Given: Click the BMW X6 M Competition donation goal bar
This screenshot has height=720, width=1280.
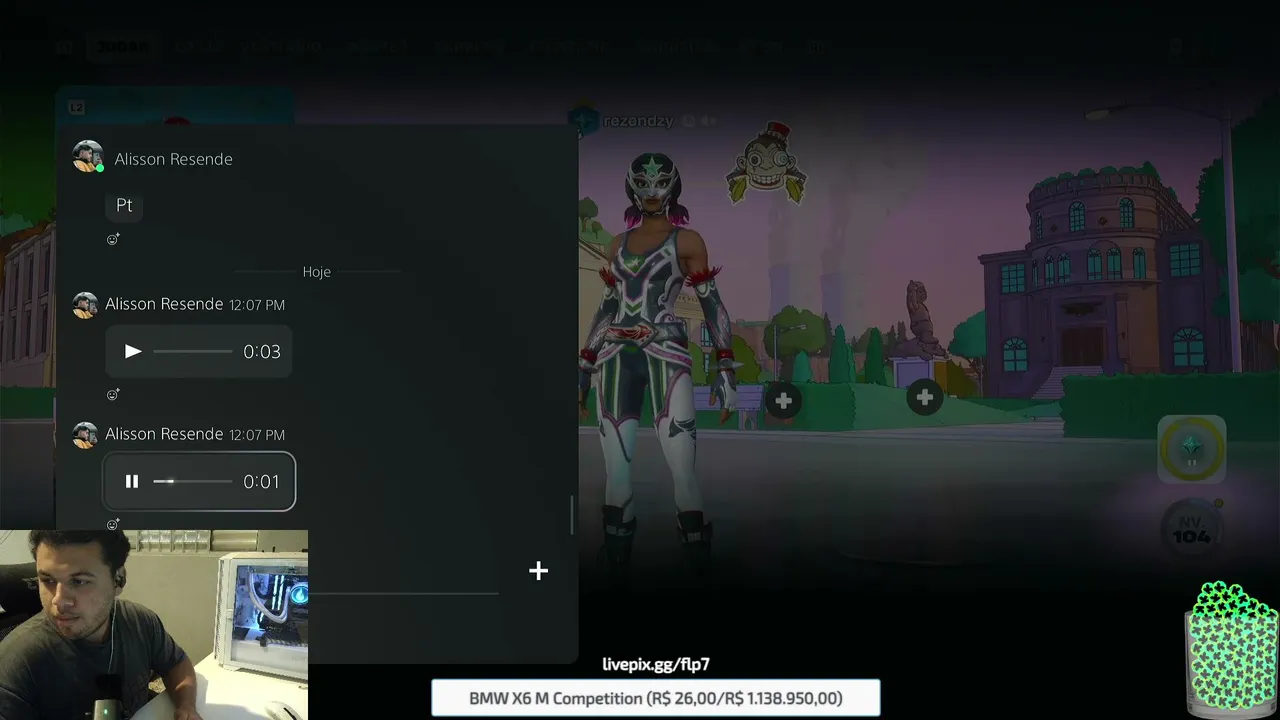Looking at the screenshot, I should pyautogui.click(x=656, y=698).
